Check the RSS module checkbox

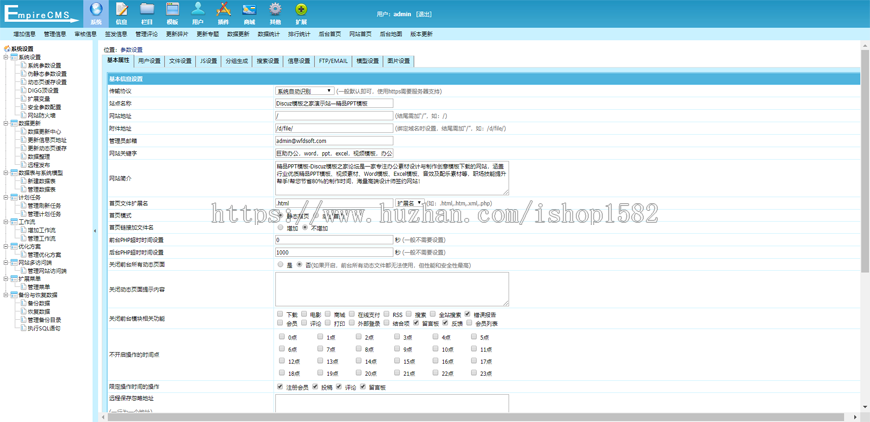[x=385, y=314]
